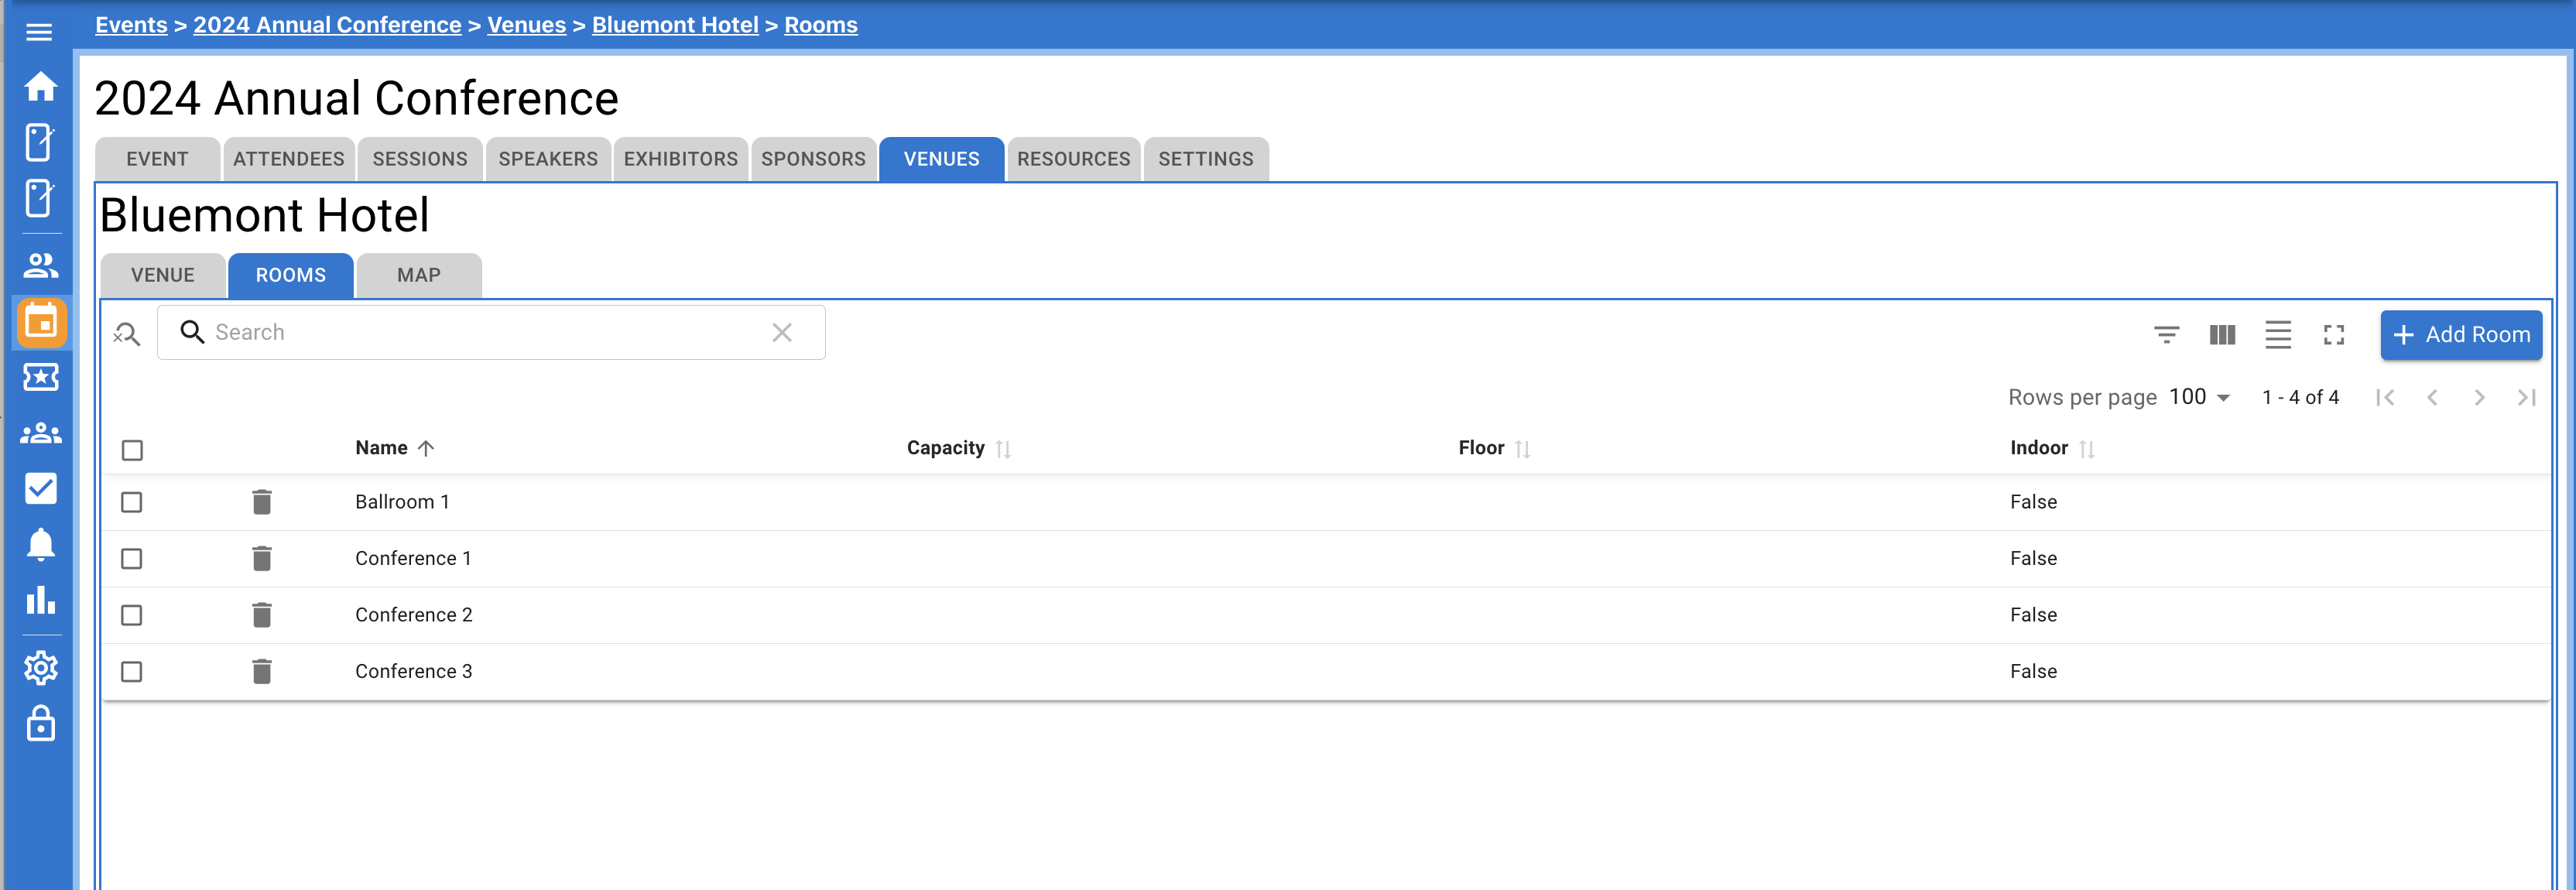The image size is (2576, 890).
Task: Open the Notifications bell in sidebar
Action: (40, 544)
